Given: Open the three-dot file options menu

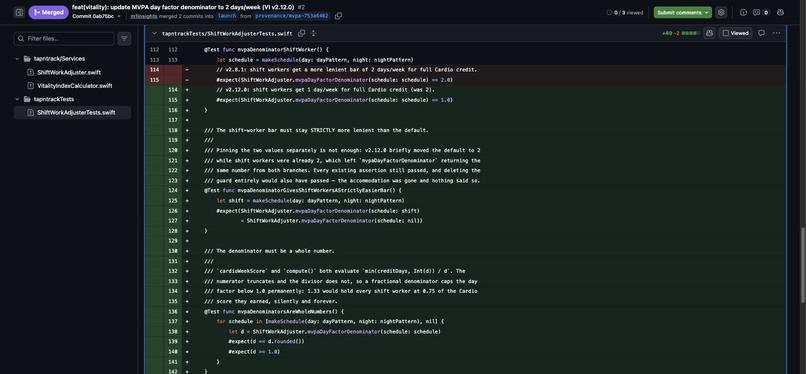Looking at the screenshot, I should 776,33.
